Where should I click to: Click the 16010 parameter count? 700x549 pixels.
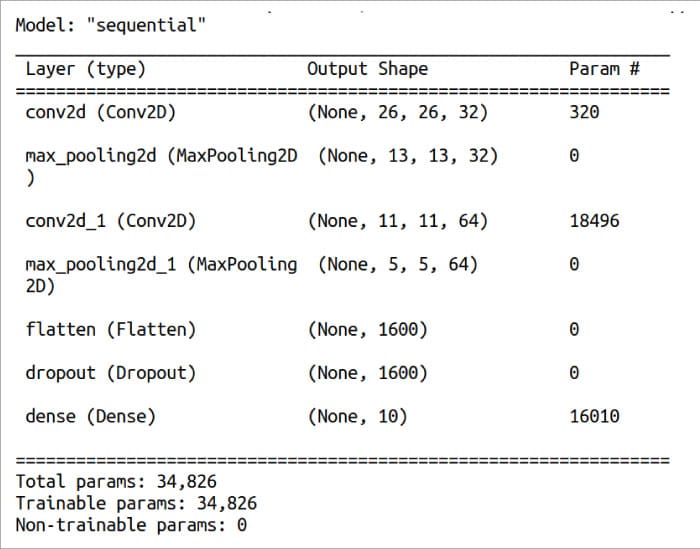[594, 416]
